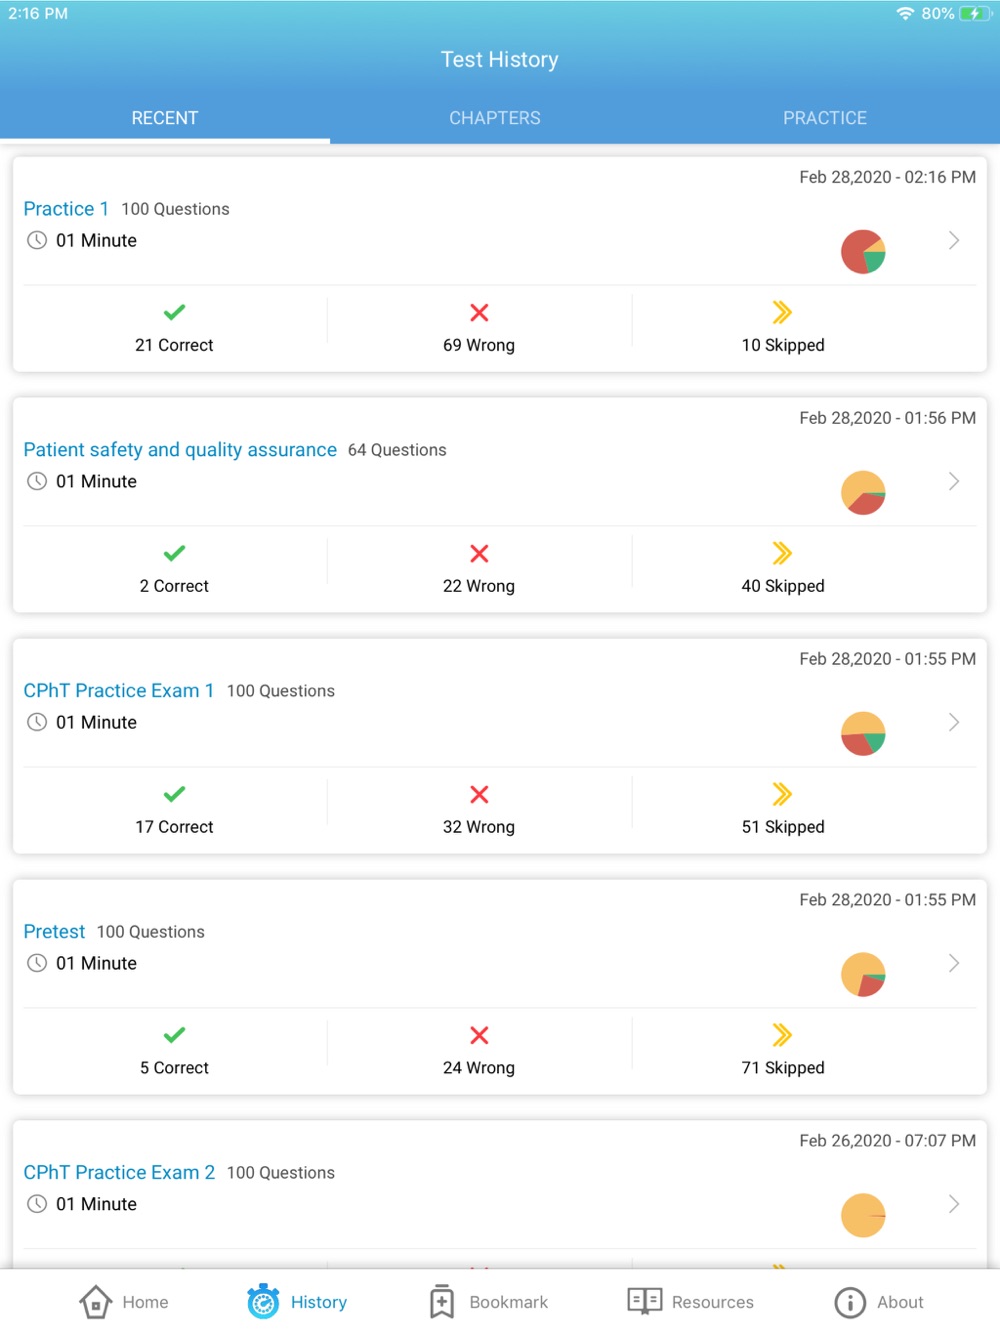The width and height of the screenshot is (1000, 1334).
Task: Click the yellow skip arrows above 10 Skipped
Action: 782,312
